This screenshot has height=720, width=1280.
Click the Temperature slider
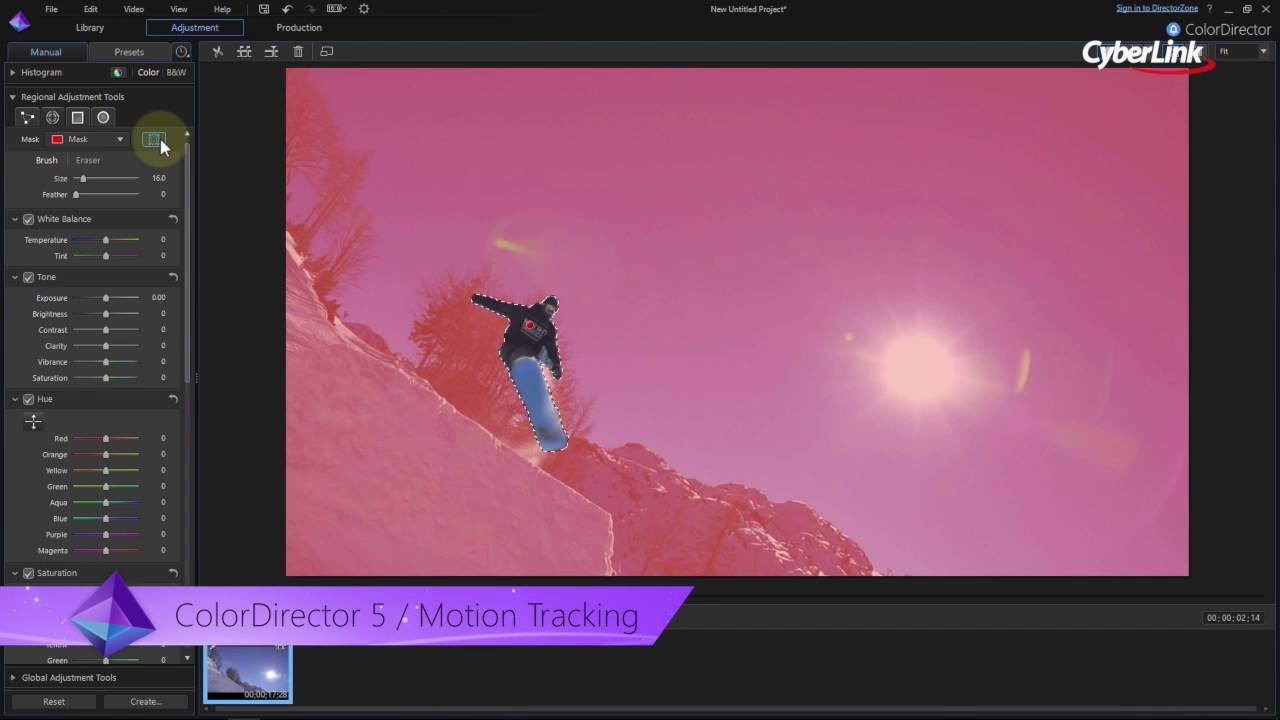tap(106, 240)
